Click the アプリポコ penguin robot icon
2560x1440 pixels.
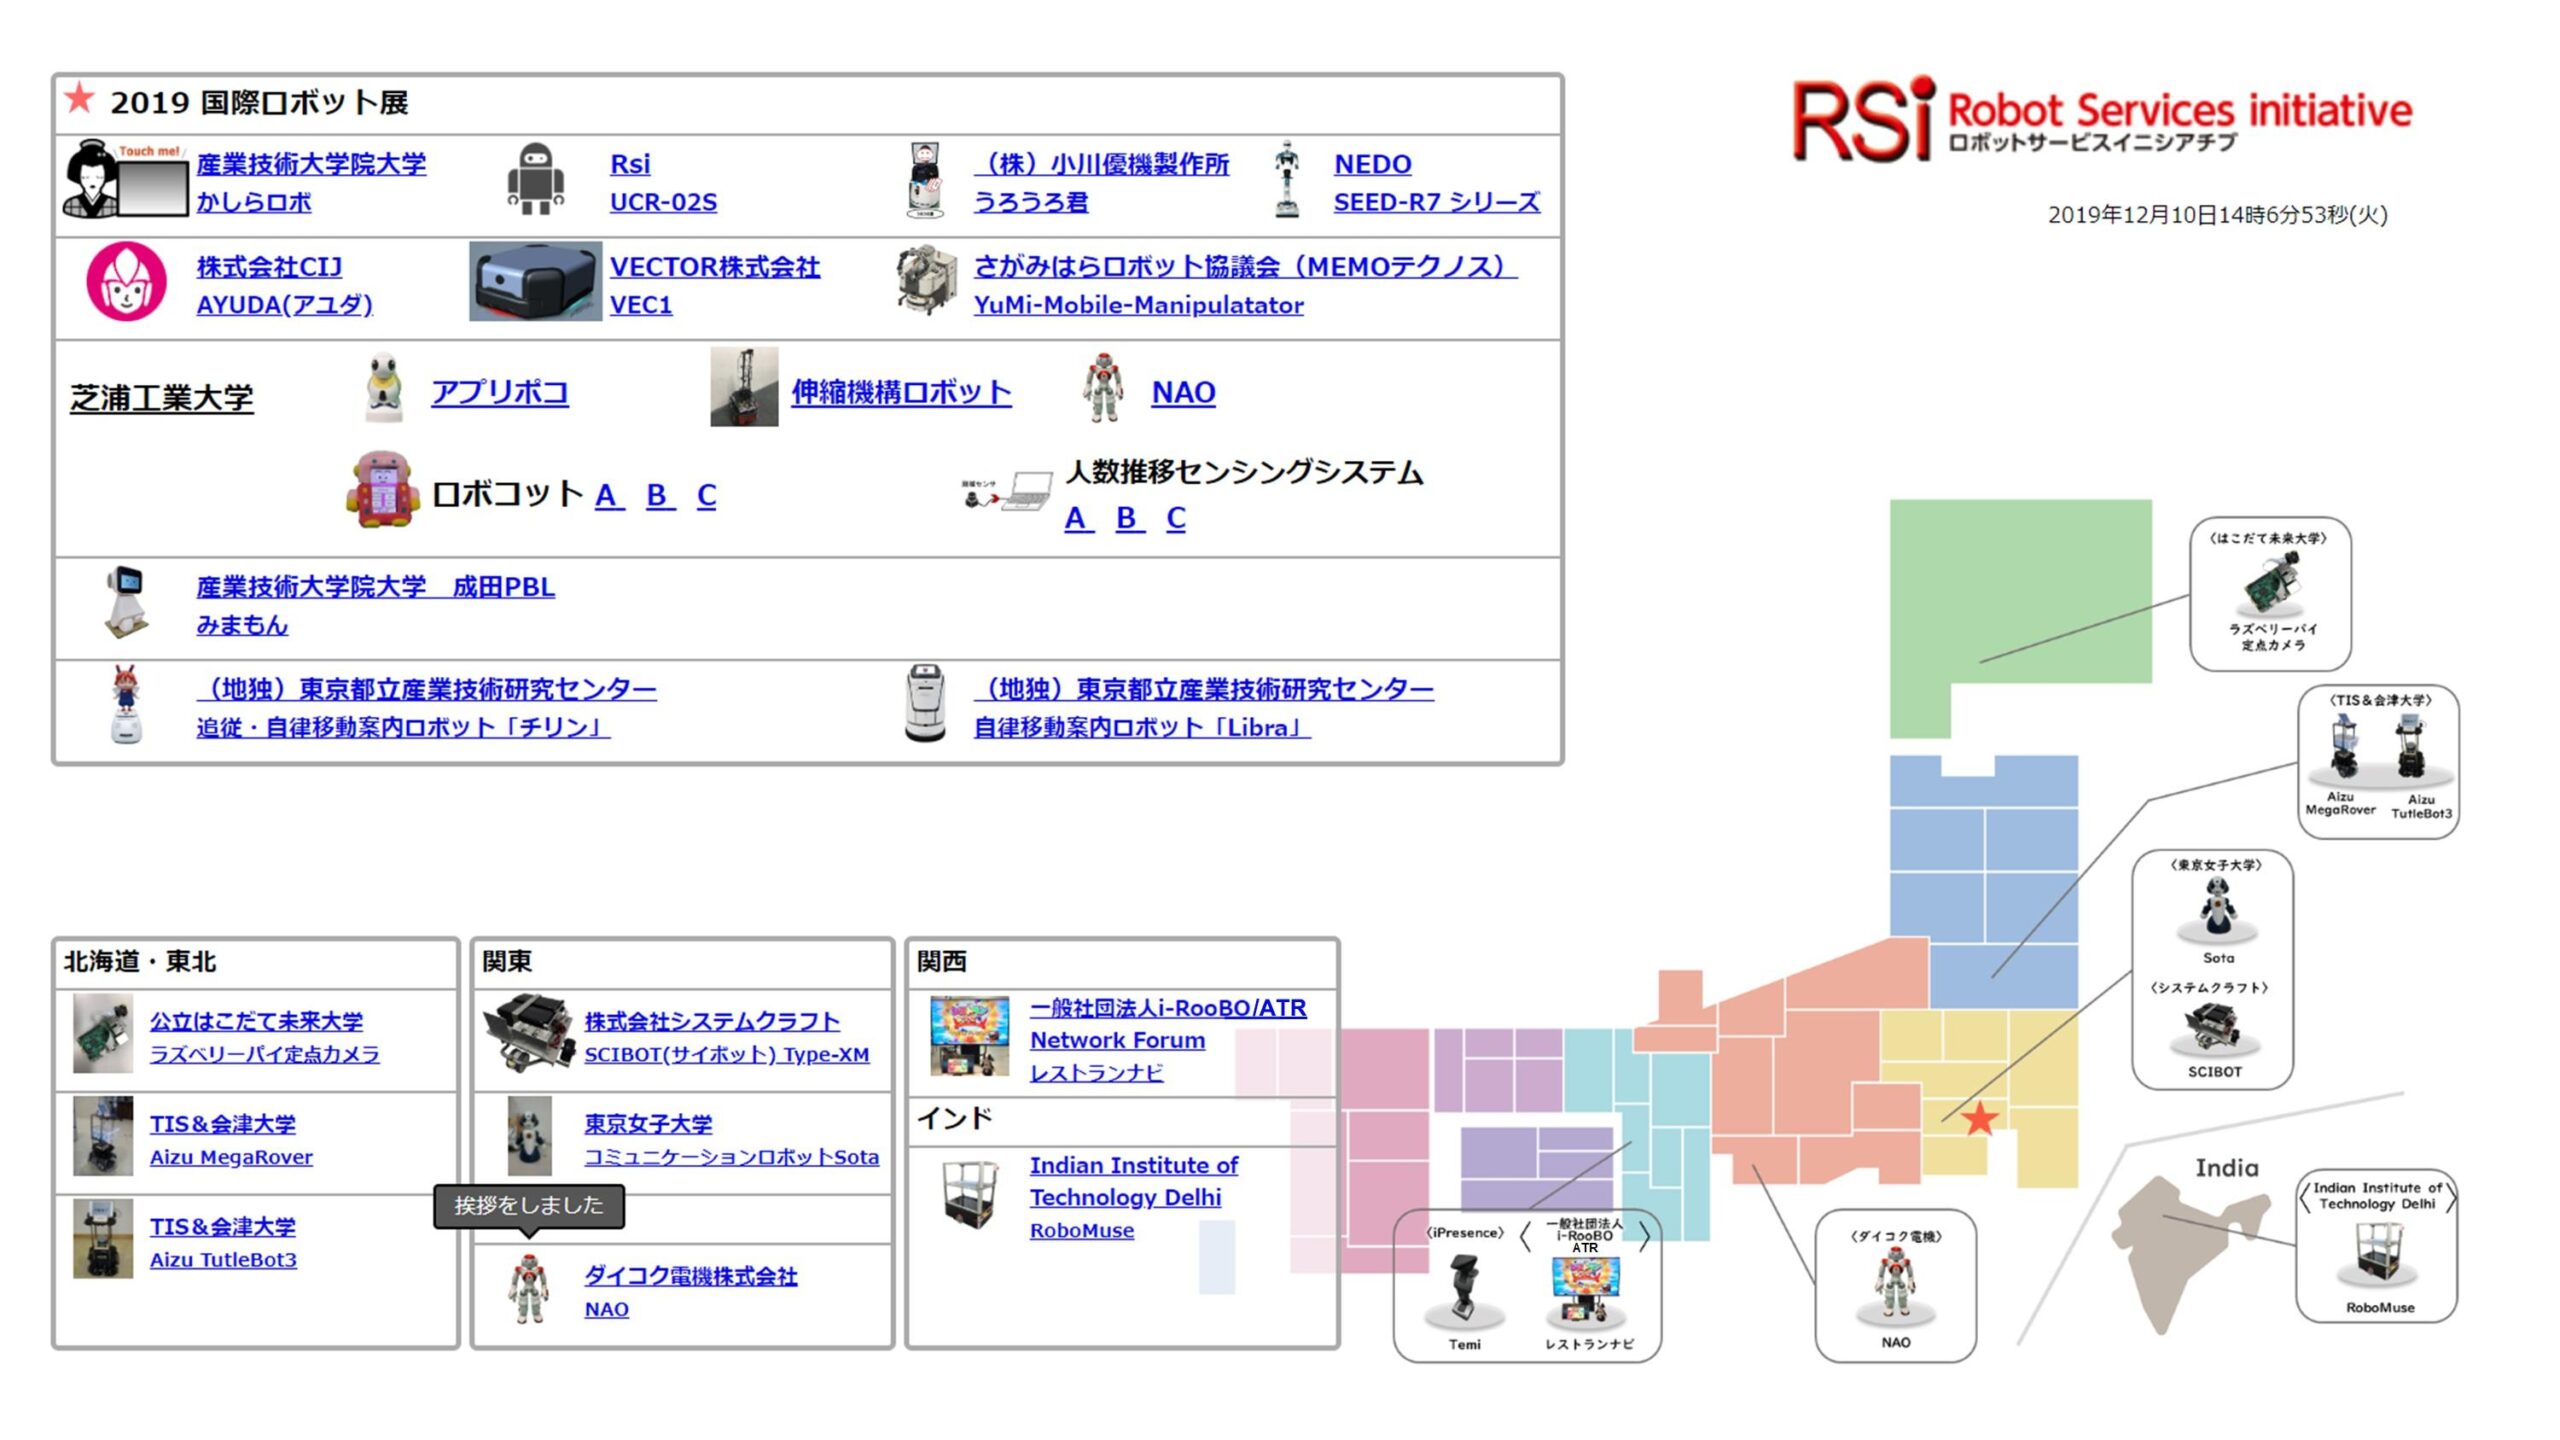[x=384, y=388]
